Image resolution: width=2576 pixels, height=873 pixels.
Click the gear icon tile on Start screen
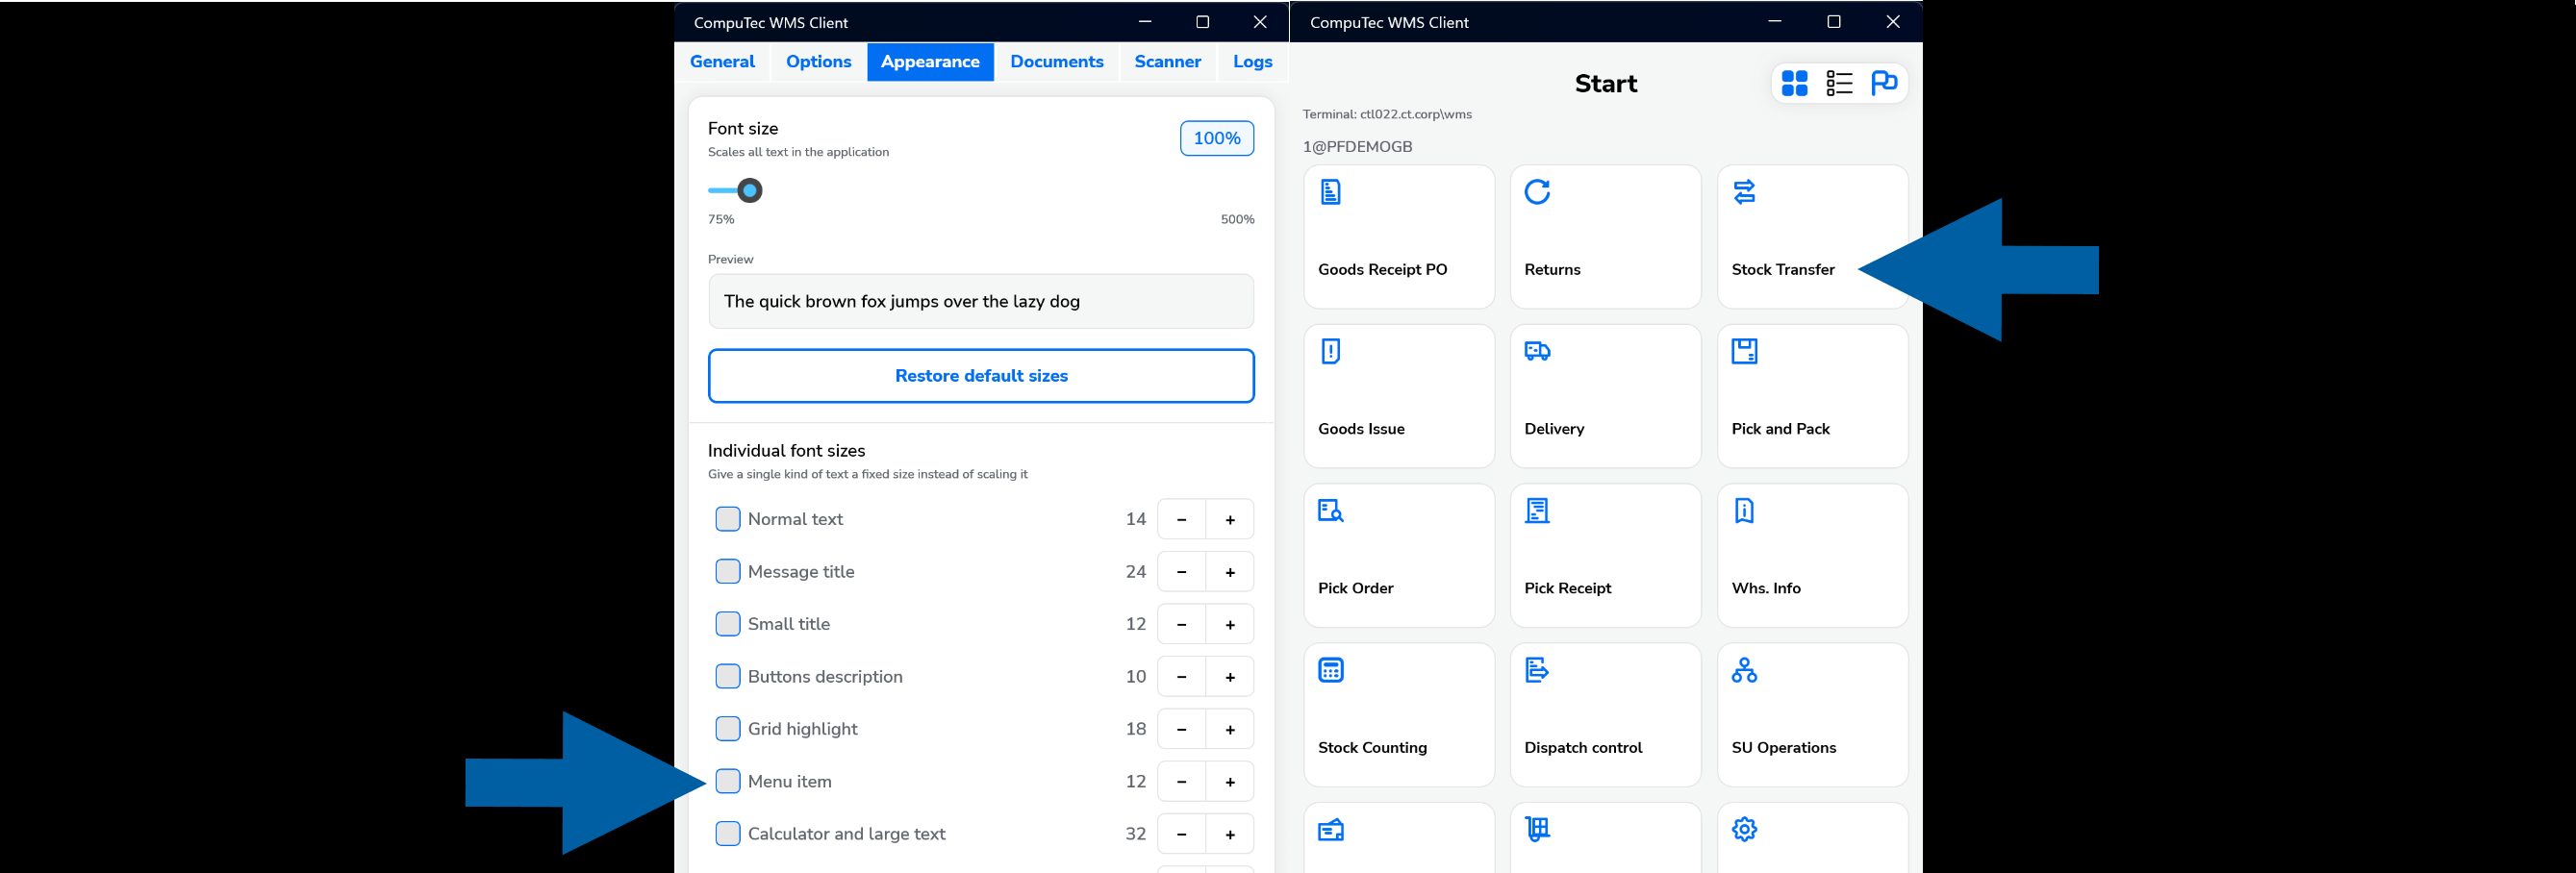tap(1812, 838)
